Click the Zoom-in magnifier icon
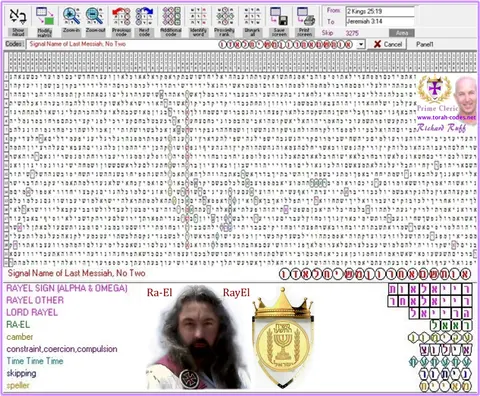This screenshot has width=480, height=396. pyautogui.click(x=71, y=16)
